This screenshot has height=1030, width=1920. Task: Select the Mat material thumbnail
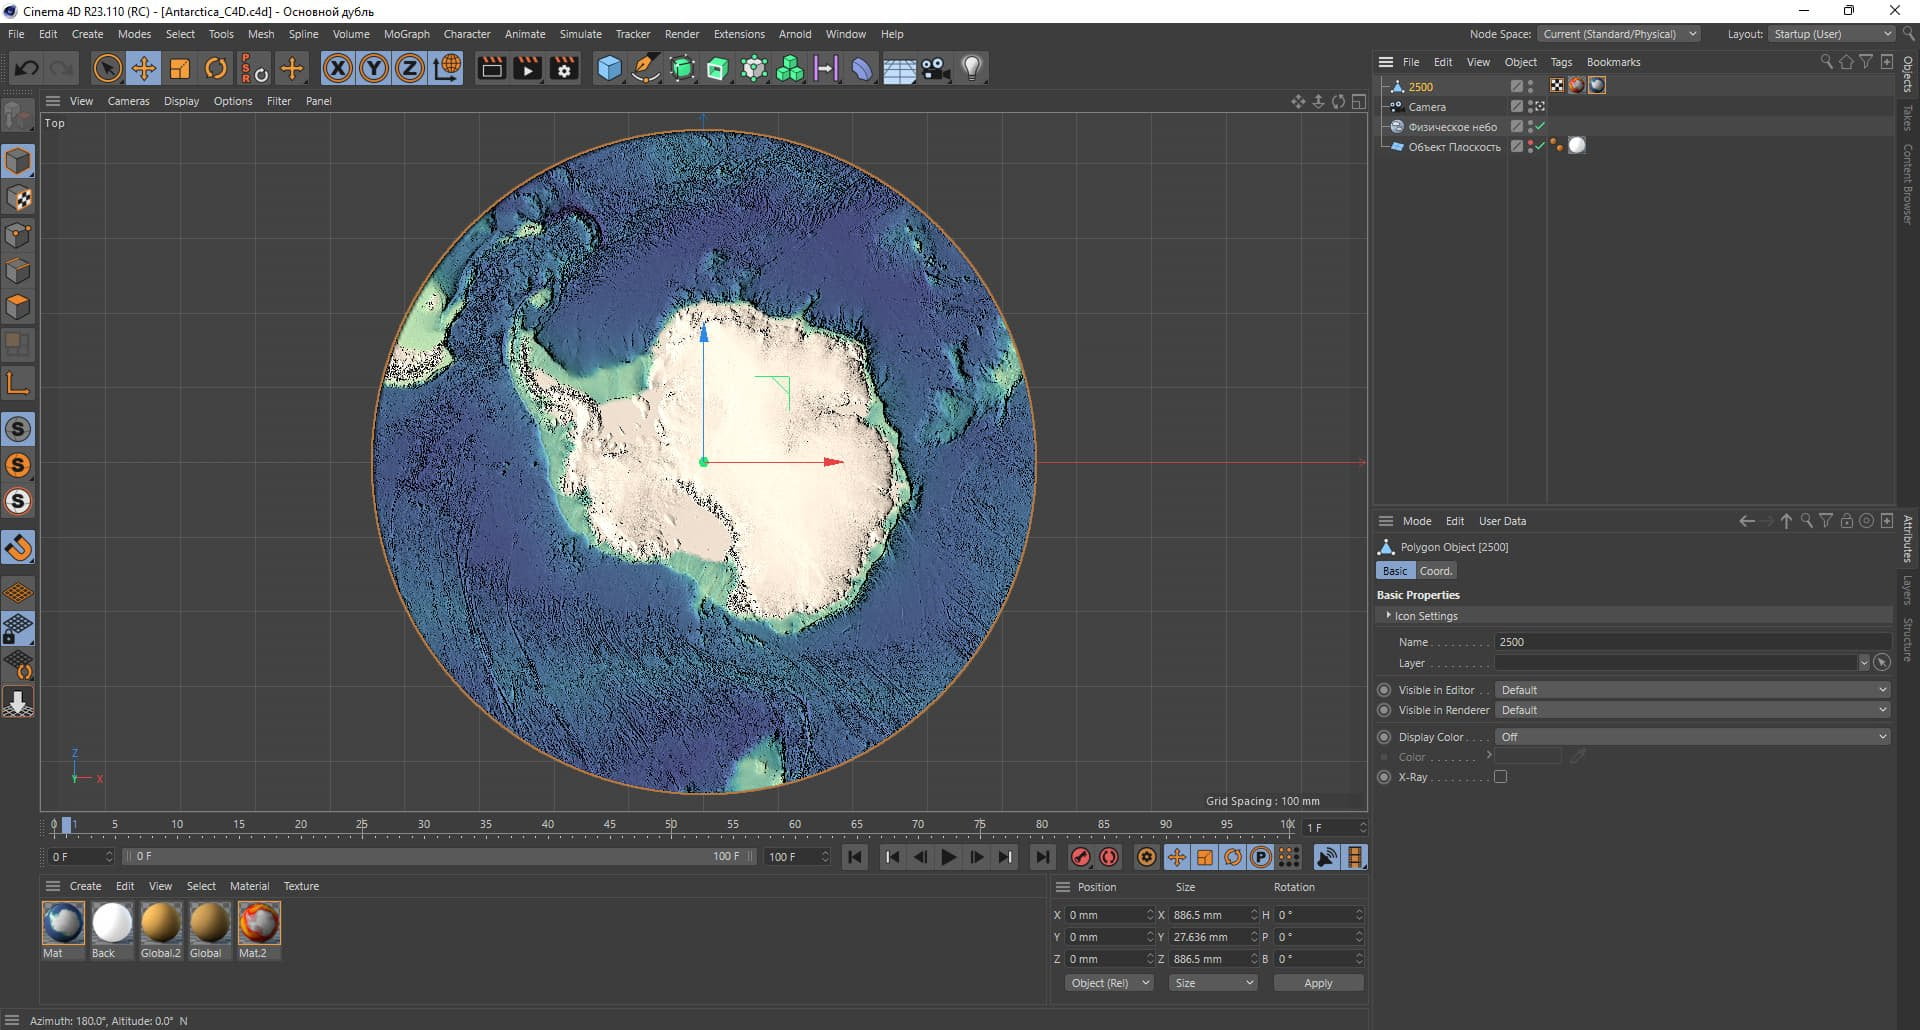tap(63, 923)
